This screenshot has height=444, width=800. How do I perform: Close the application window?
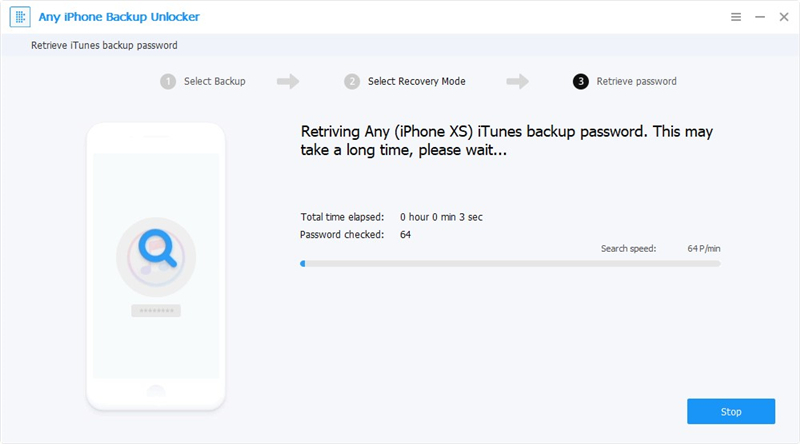784,17
